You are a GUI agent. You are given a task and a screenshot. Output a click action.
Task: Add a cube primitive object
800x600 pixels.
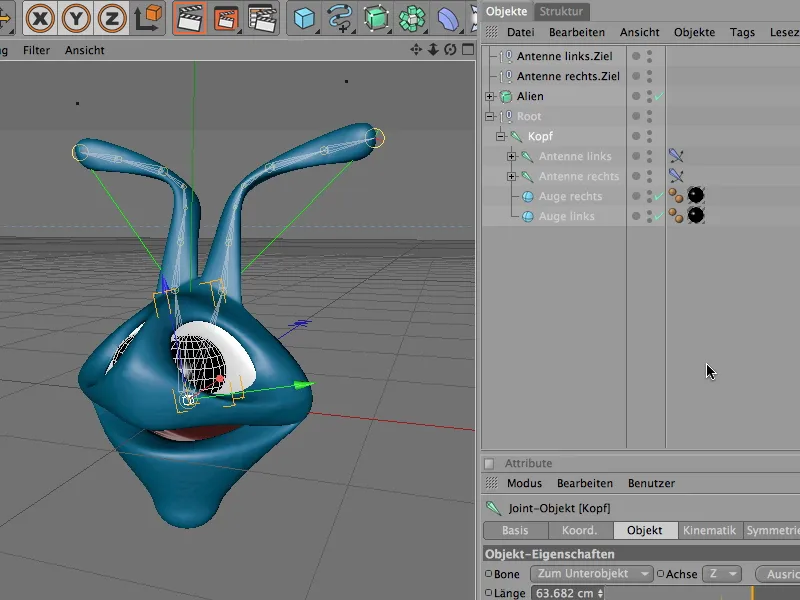click(305, 18)
